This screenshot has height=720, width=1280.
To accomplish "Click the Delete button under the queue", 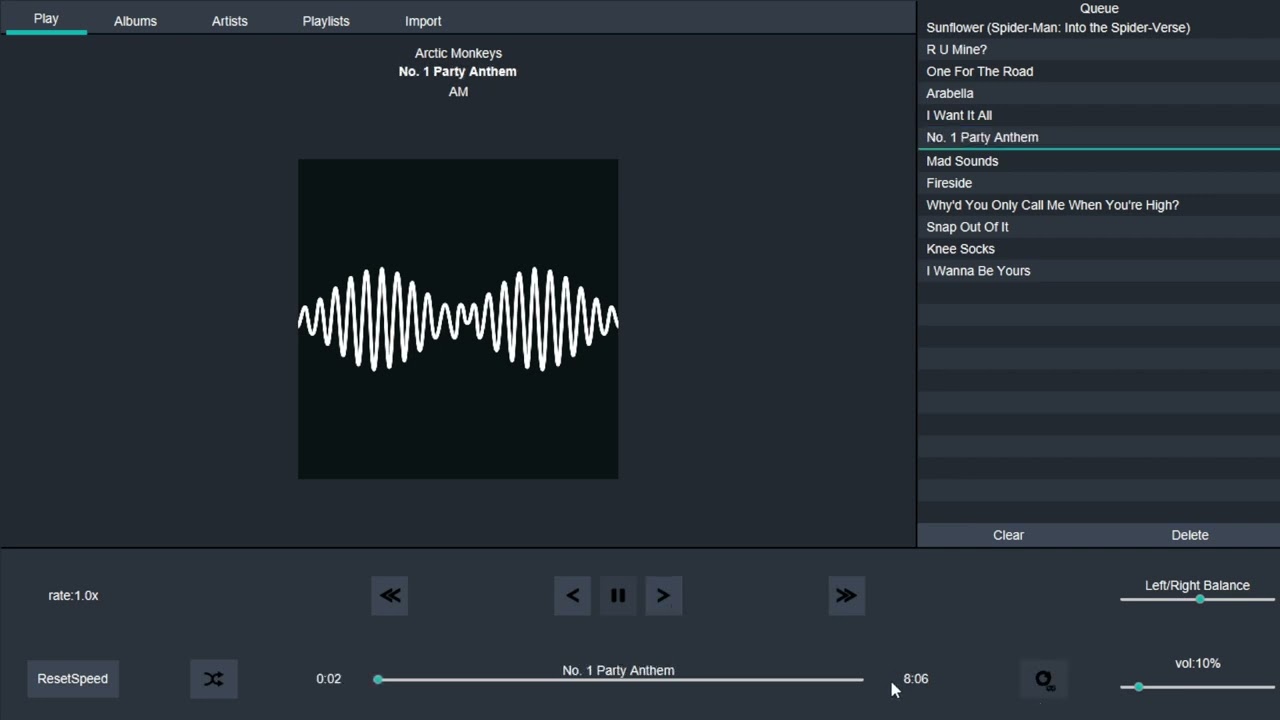I will pyautogui.click(x=1190, y=535).
